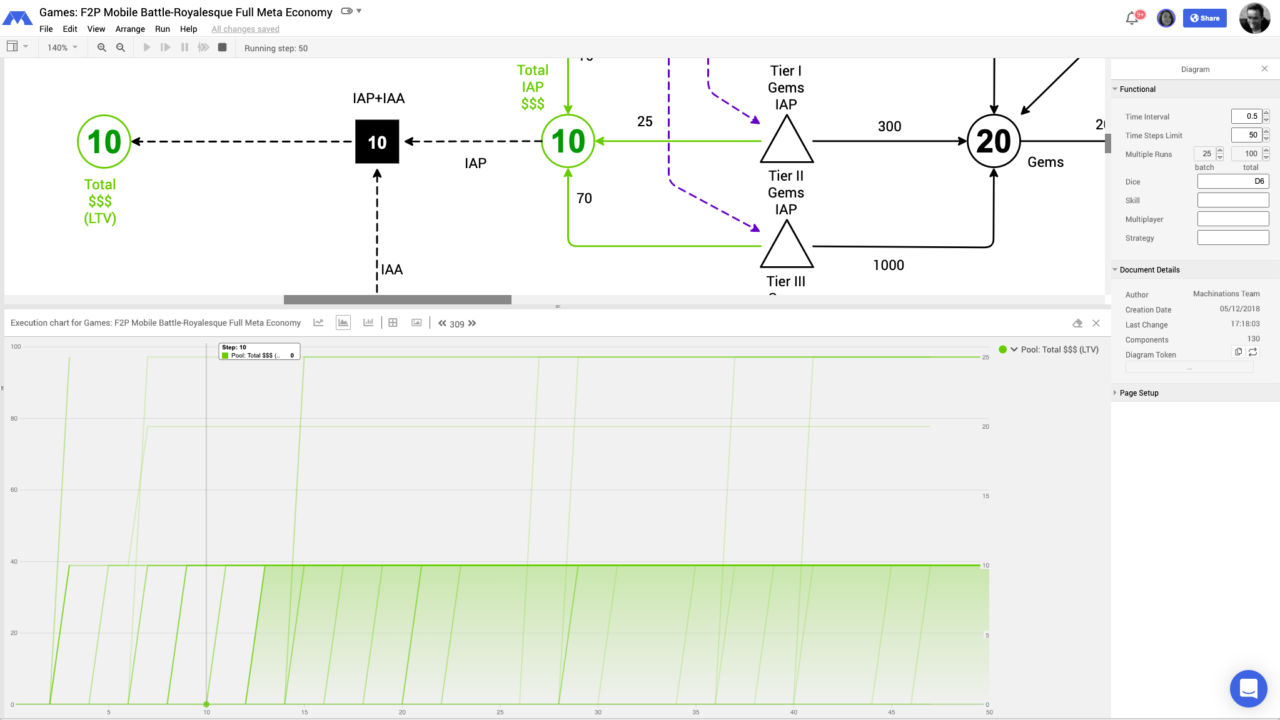The width and height of the screenshot is (1280, 720).
Task: Click the Share button
Action: click(x=1205, y=18)
